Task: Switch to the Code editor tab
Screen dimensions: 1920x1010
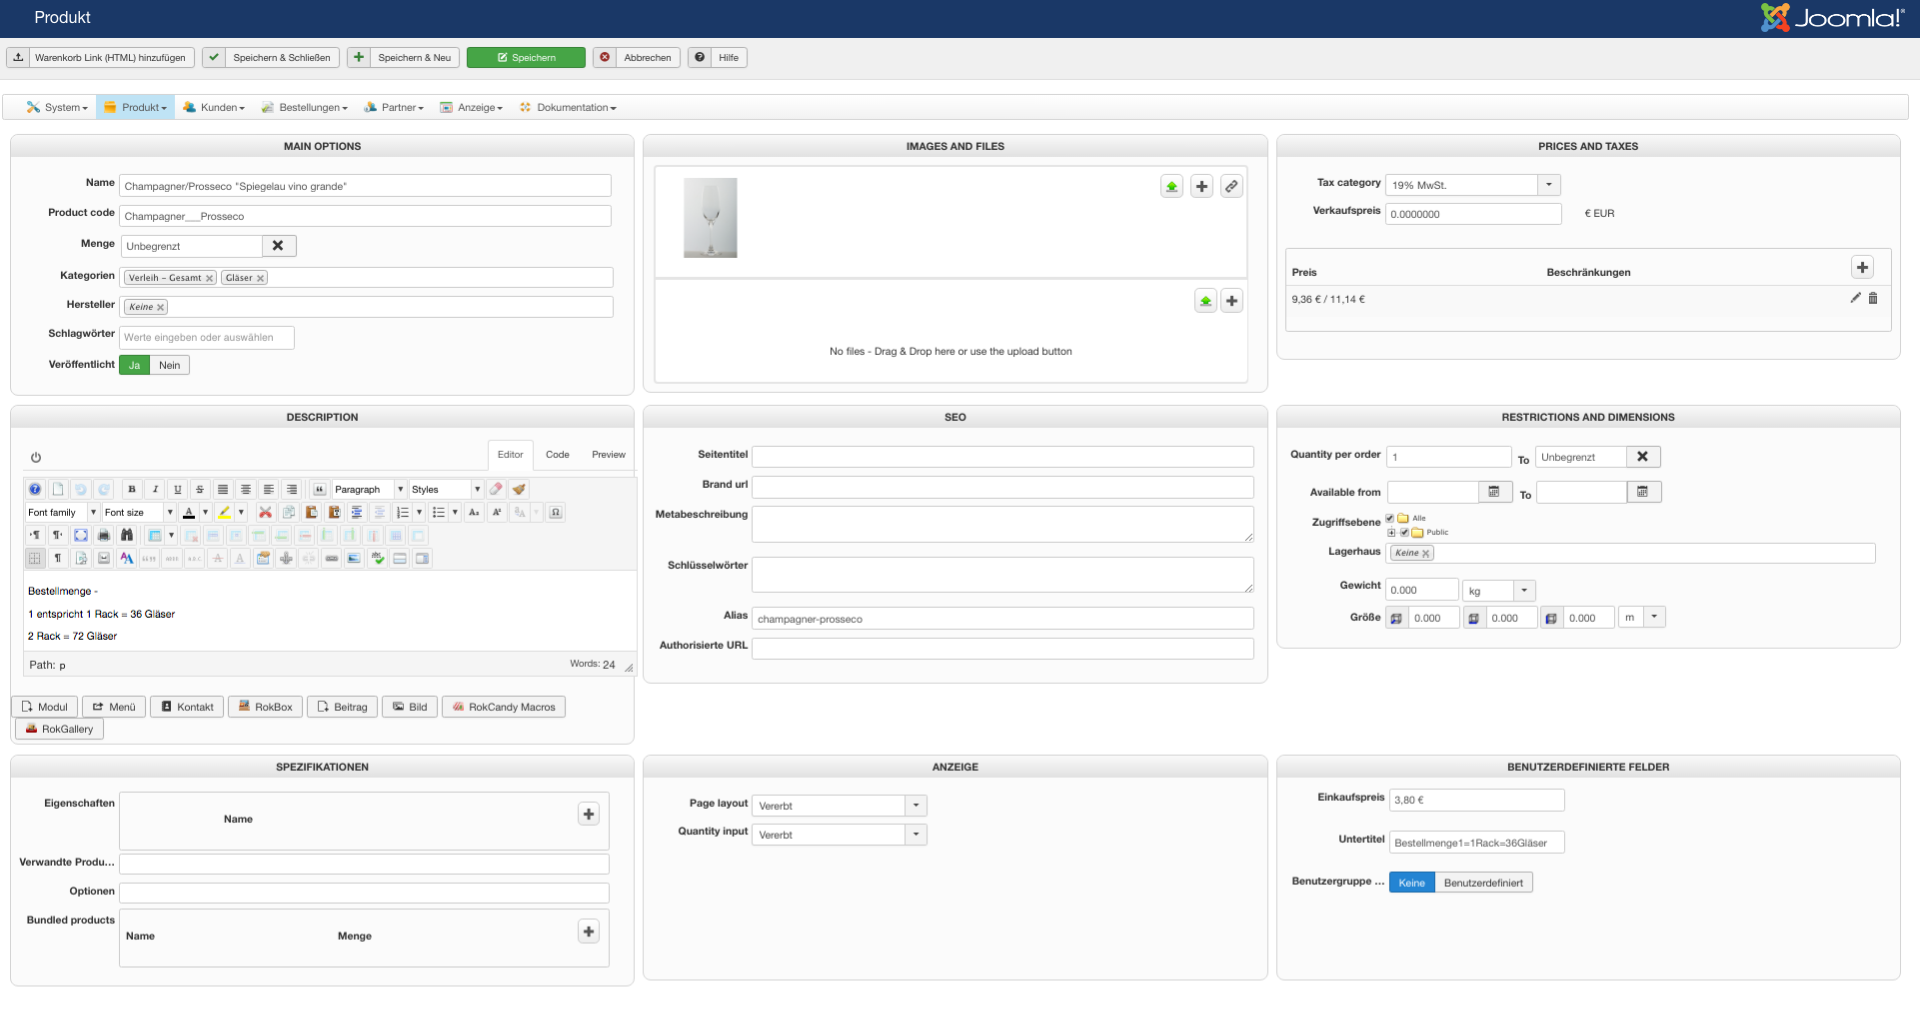Action: click(x=557, y=455)
